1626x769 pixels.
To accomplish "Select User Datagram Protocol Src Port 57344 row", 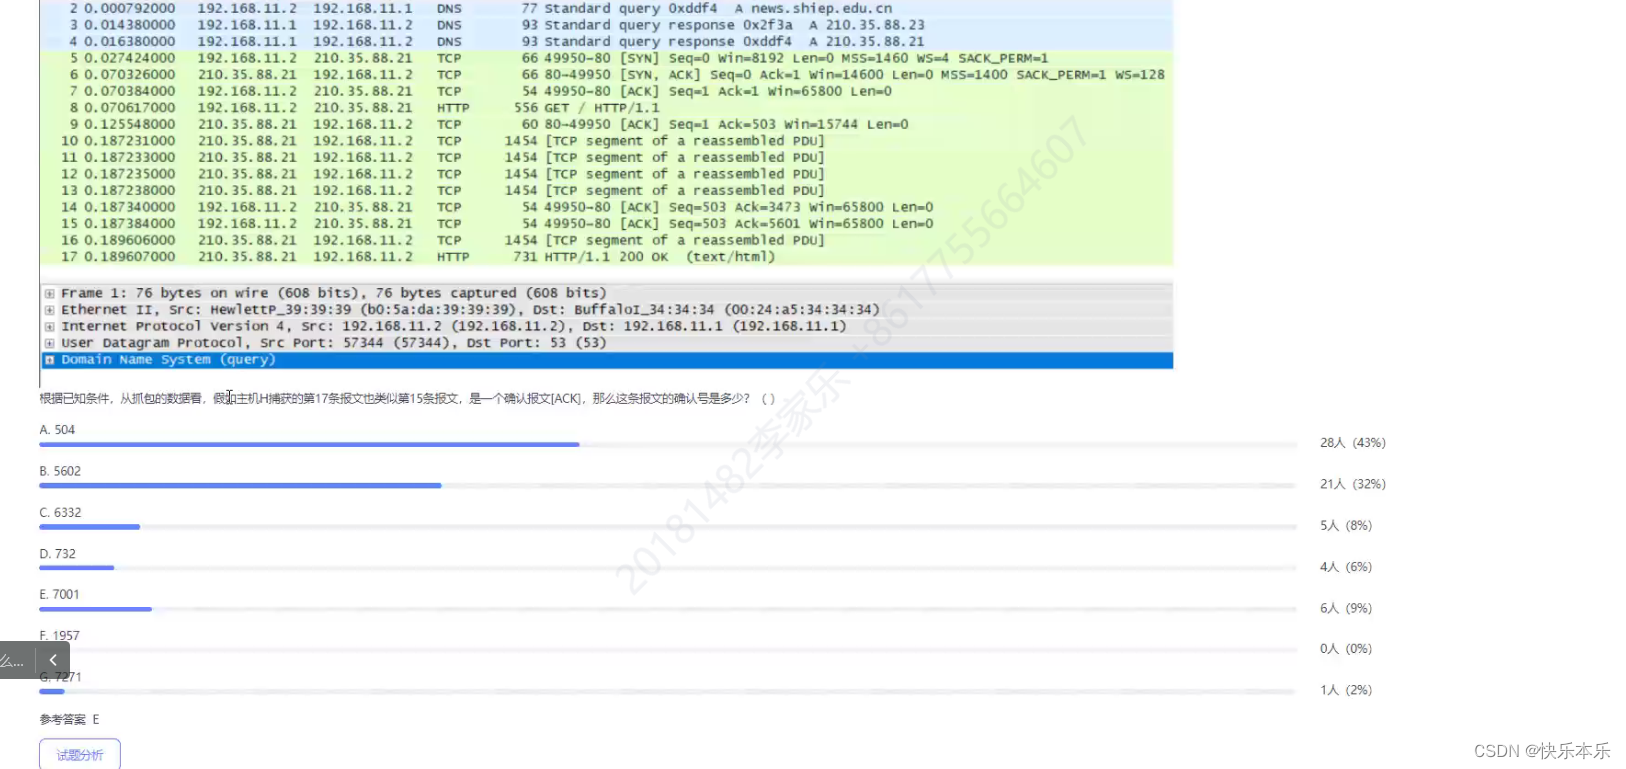I will (x=606, y=343).
